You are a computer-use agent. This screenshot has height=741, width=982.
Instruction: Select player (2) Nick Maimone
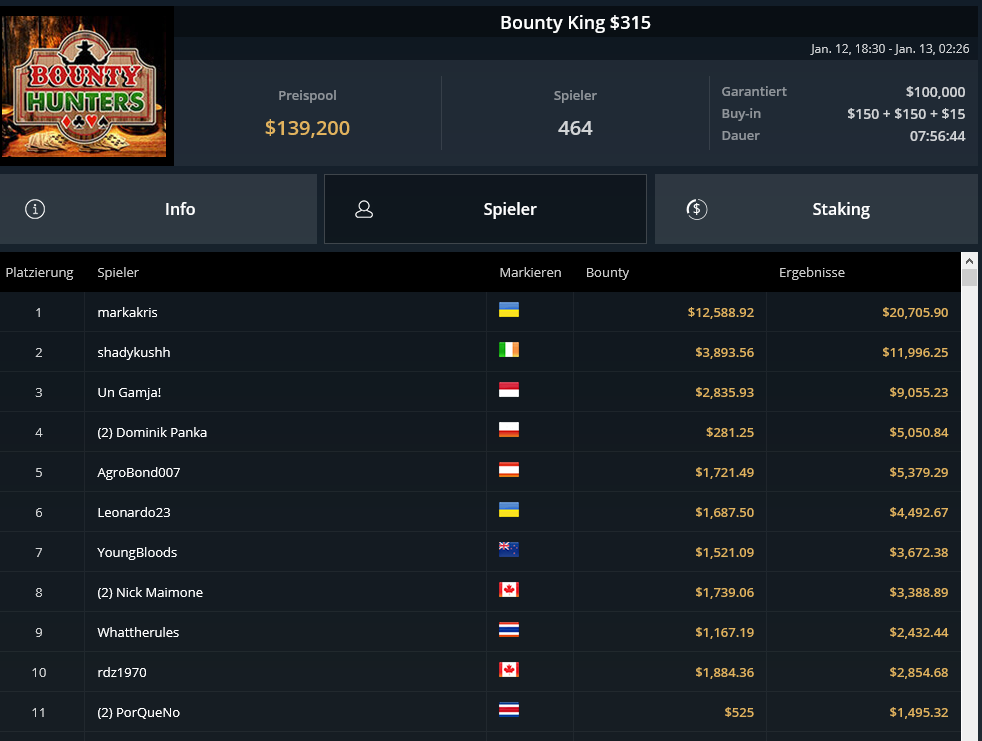[150, 593]
